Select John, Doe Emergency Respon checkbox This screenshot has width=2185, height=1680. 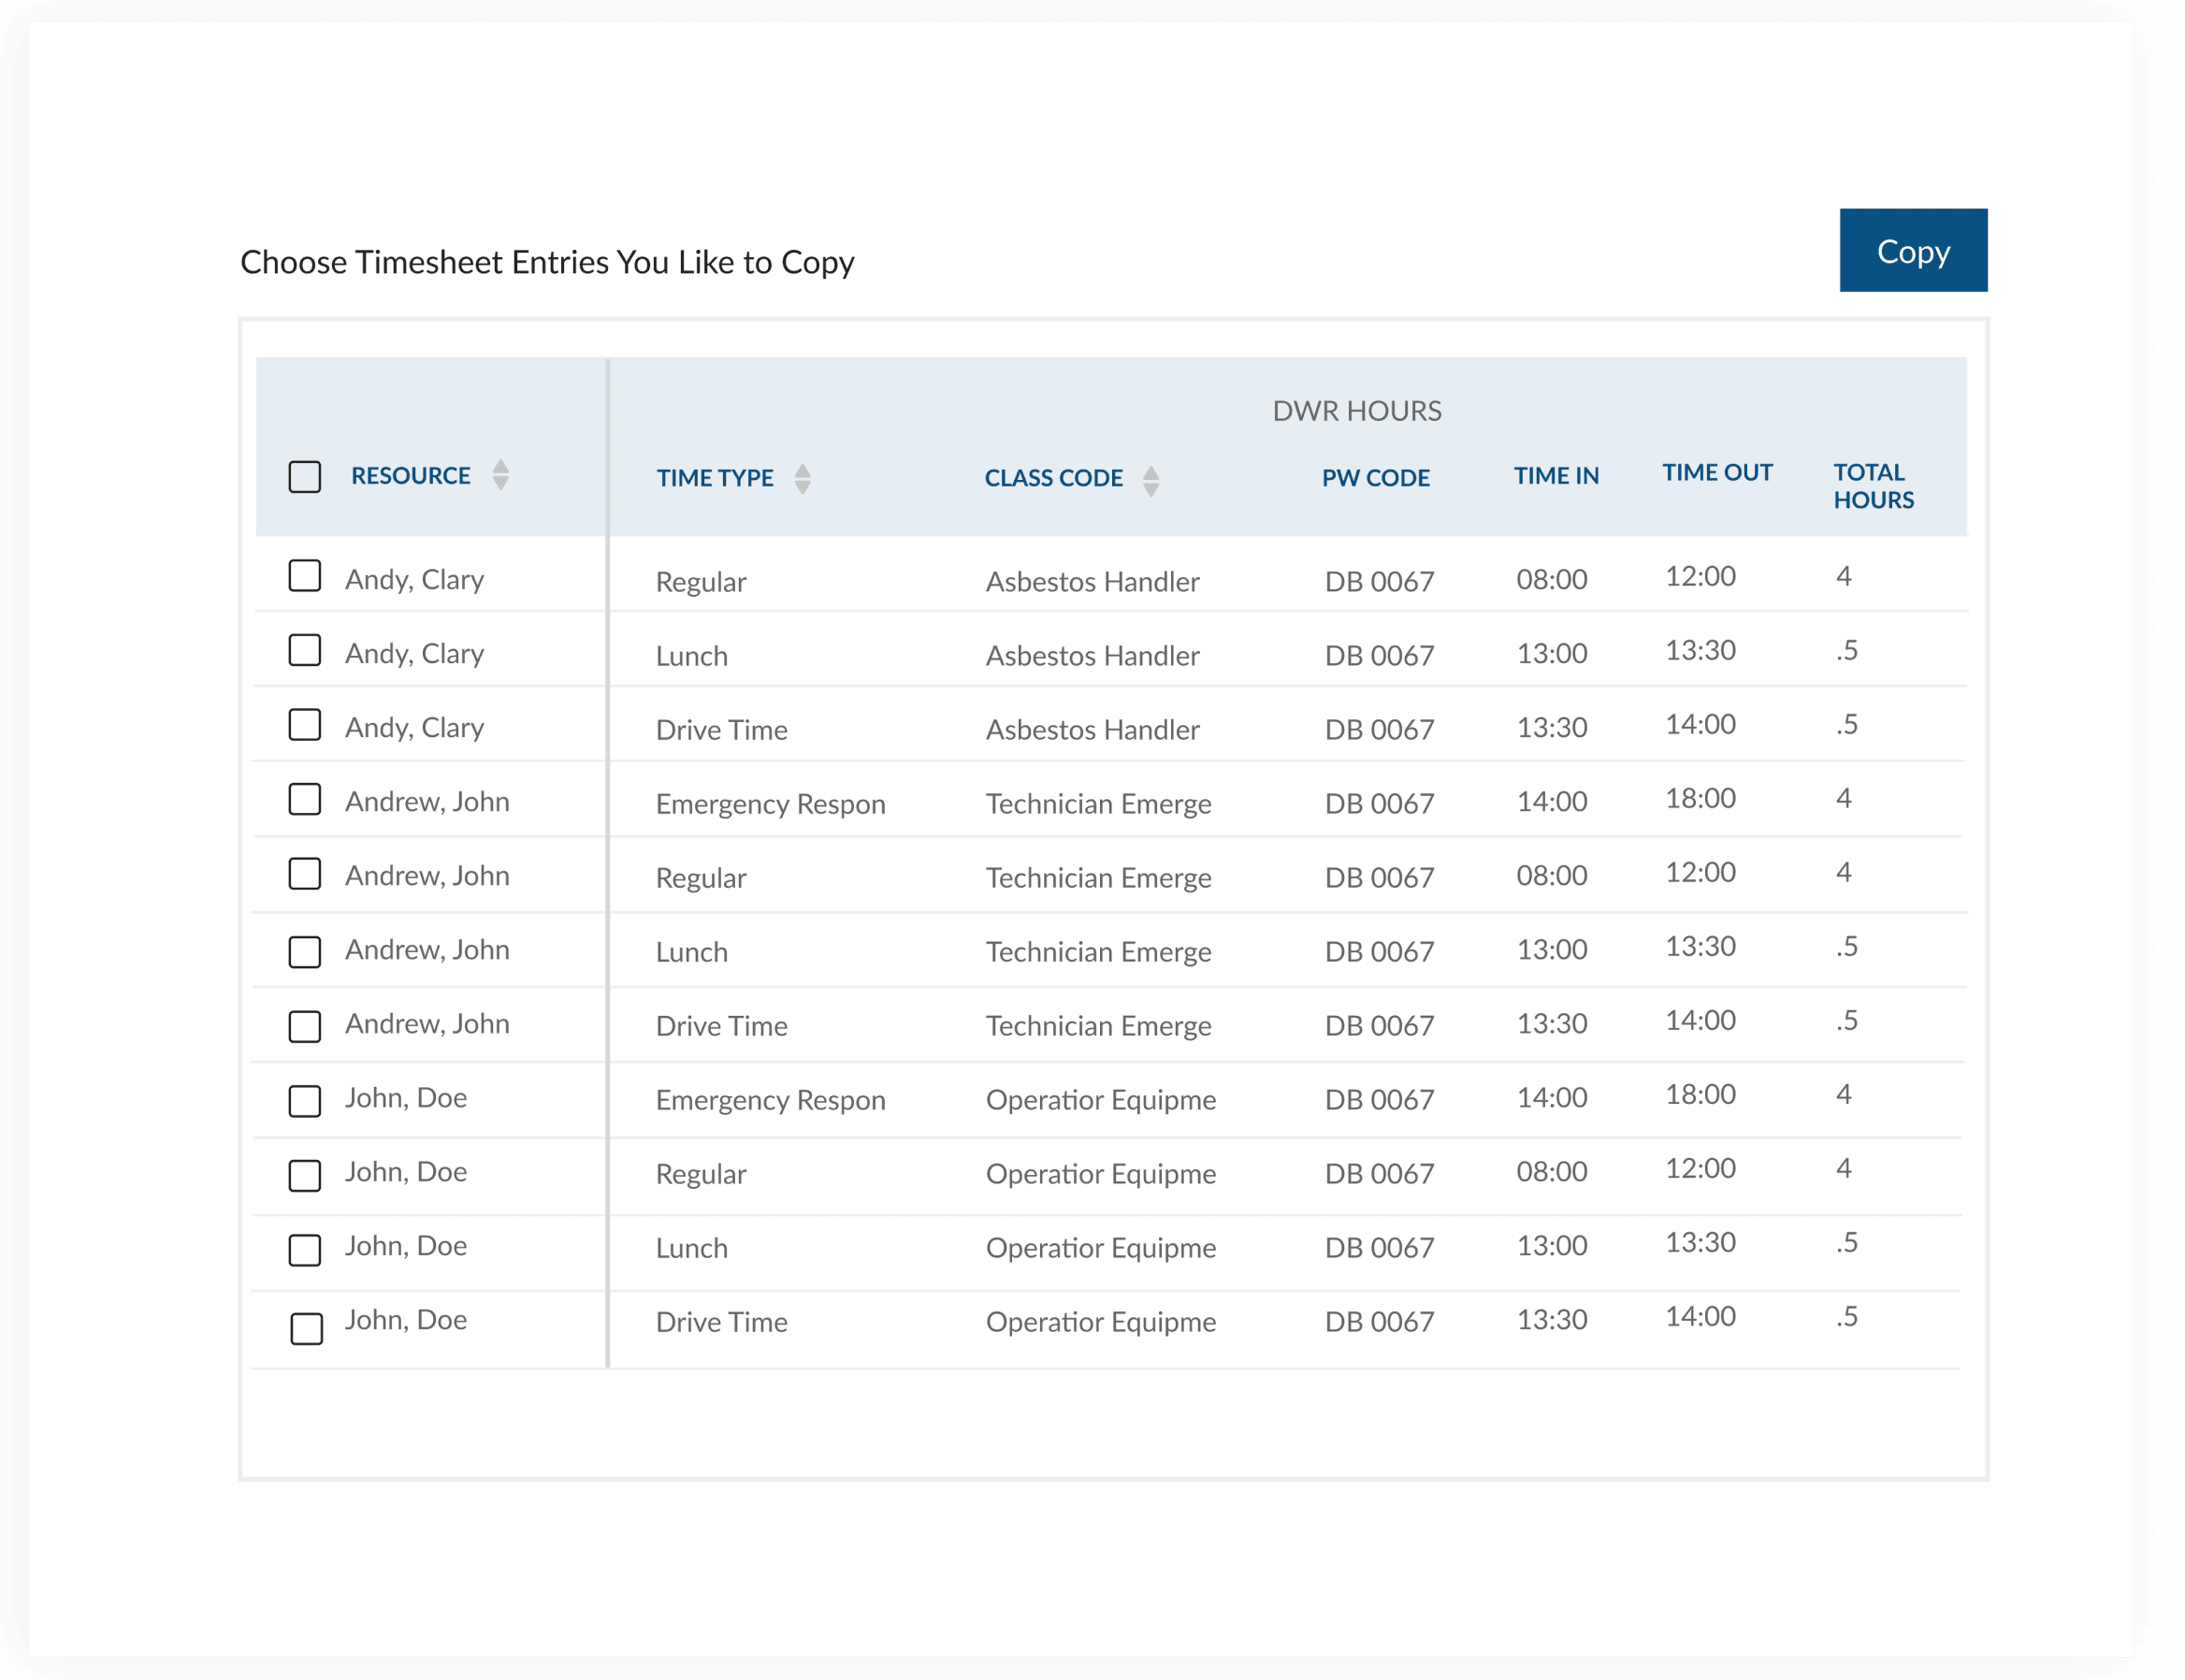pos(305,1101)
